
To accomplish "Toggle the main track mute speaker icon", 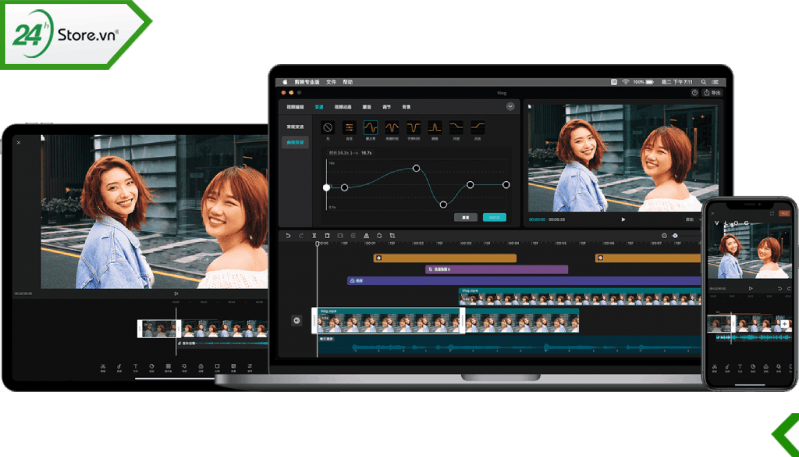I will 297,320.
